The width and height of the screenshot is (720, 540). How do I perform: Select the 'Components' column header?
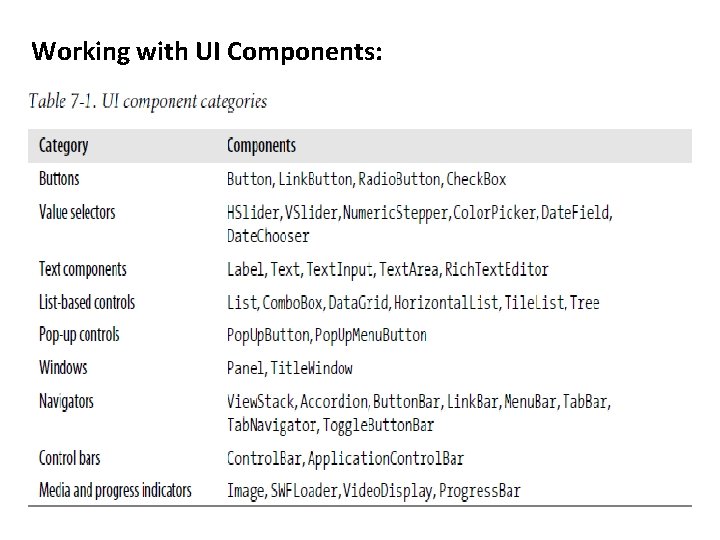[261, 146]
